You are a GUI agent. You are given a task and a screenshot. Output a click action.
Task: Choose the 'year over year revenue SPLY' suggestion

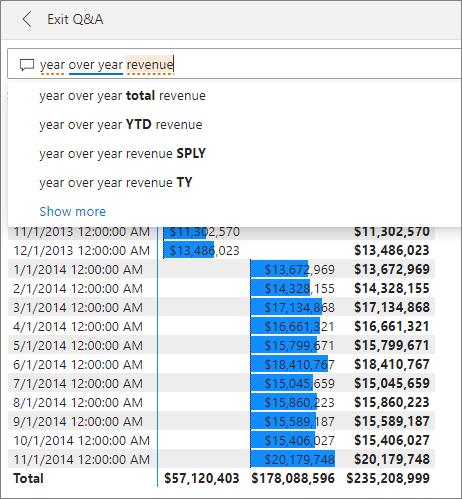click(123, 154)
